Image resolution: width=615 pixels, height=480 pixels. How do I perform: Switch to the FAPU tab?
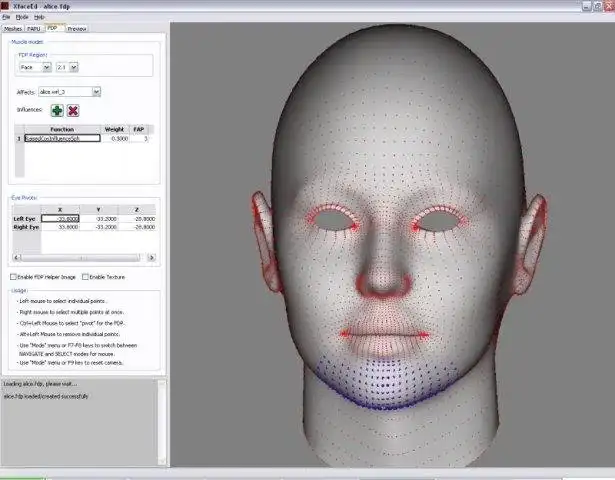coord(34,29)
